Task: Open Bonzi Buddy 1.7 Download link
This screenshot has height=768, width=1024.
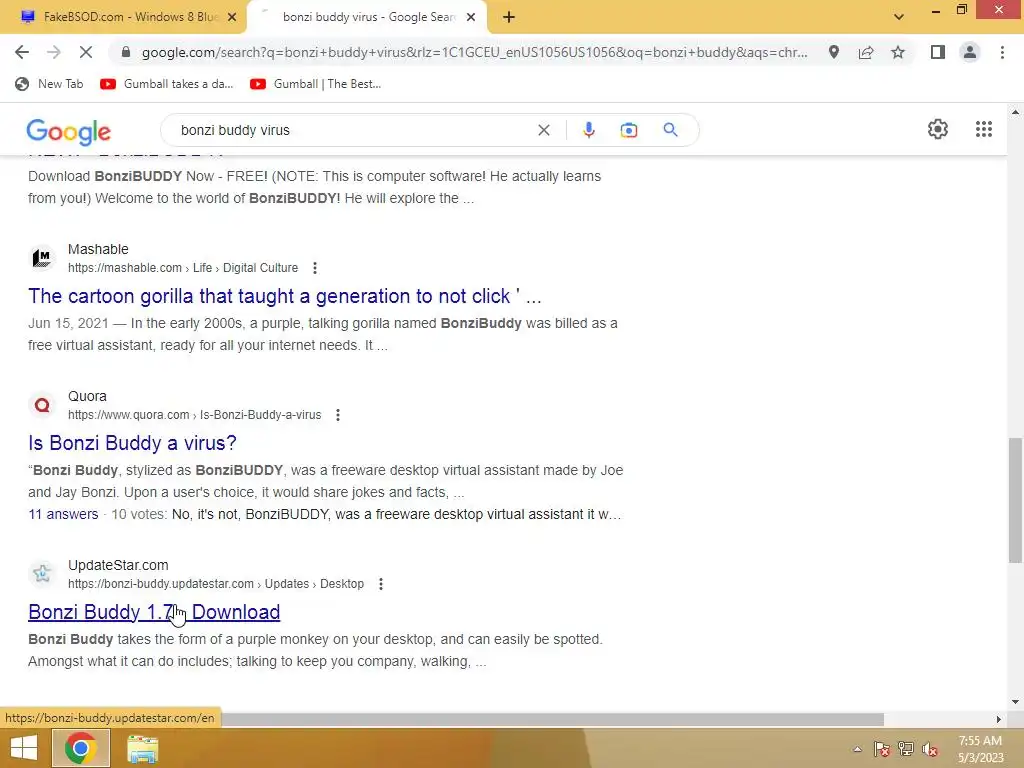Action: click(154, 612)
